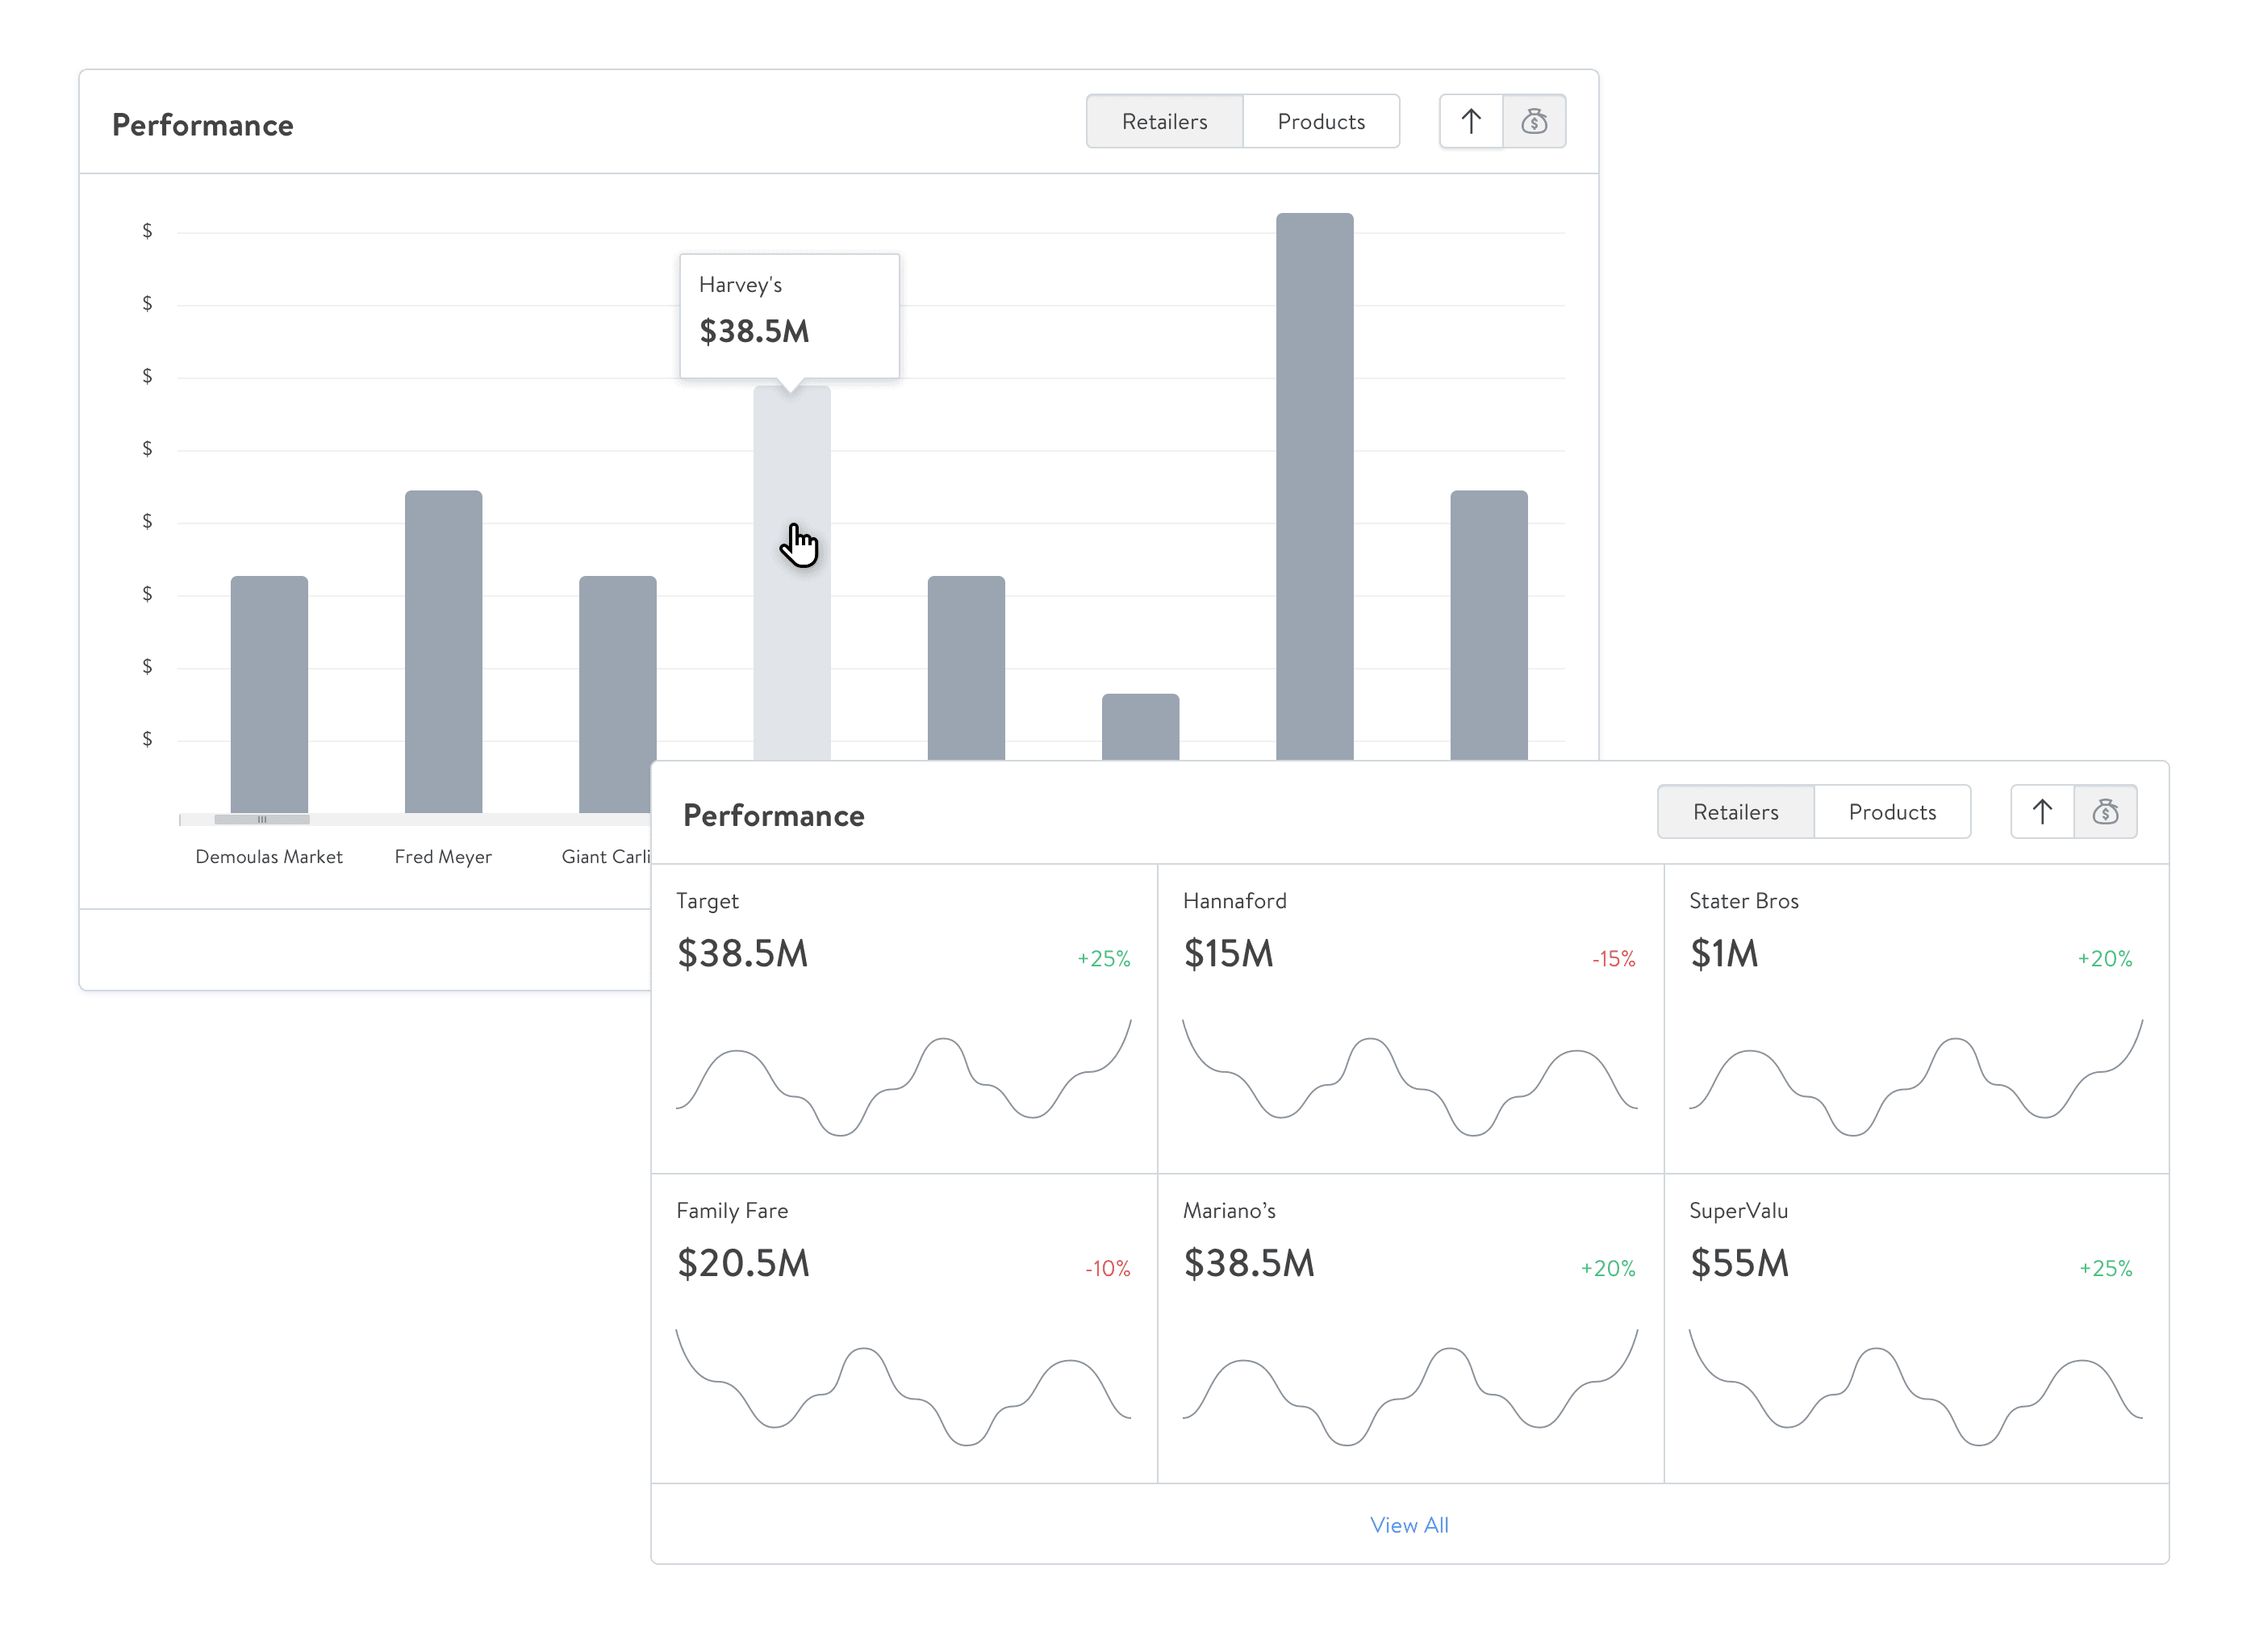Click the Mariano's sparkline chart
2259x1652 pixels.
(x=1409, y=1387)
